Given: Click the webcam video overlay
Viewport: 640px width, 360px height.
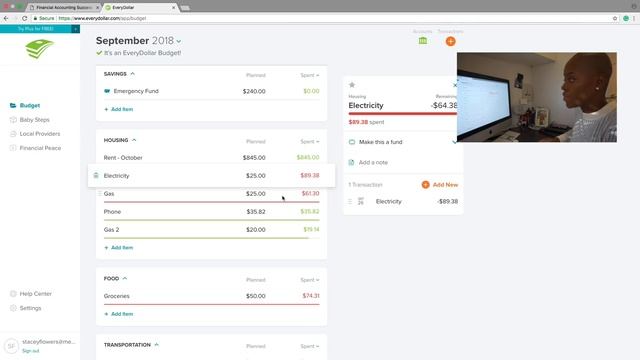Looking at the screenshot, I should 537,97.
